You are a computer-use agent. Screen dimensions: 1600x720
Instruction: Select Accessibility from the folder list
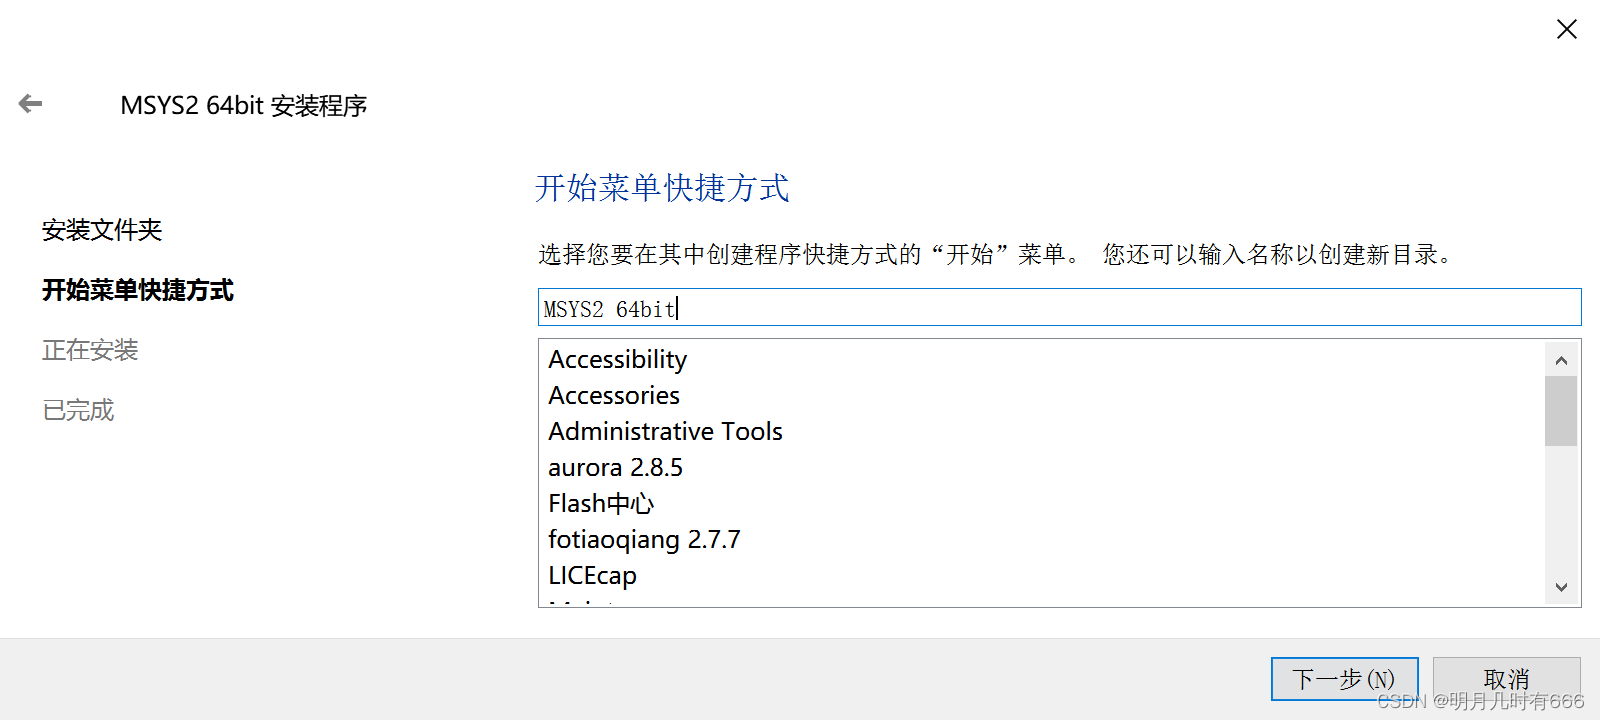coord(618,360)
